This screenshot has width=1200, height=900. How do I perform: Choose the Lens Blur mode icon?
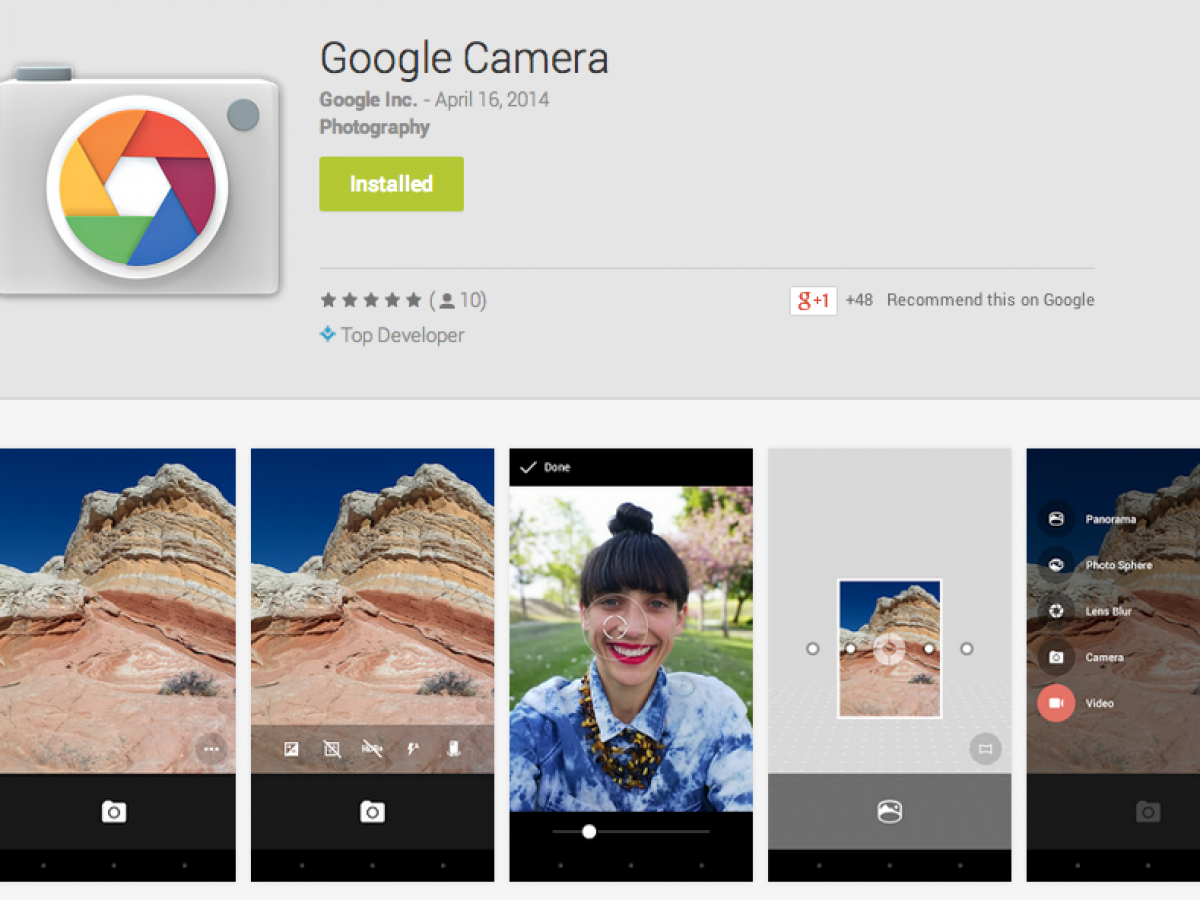(1055, 611)
